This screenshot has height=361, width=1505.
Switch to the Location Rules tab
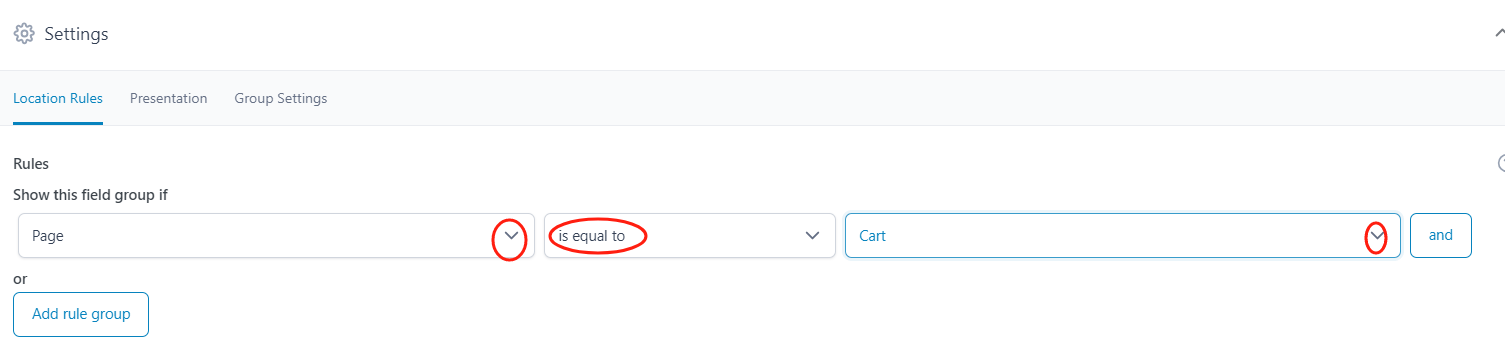pyautogui.click(x=58, y=98)
